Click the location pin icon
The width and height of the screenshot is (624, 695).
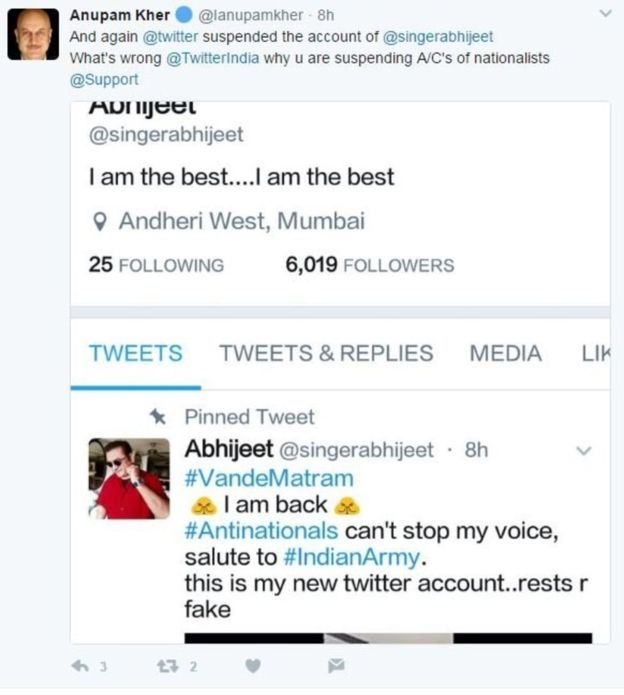coord(99,222)
